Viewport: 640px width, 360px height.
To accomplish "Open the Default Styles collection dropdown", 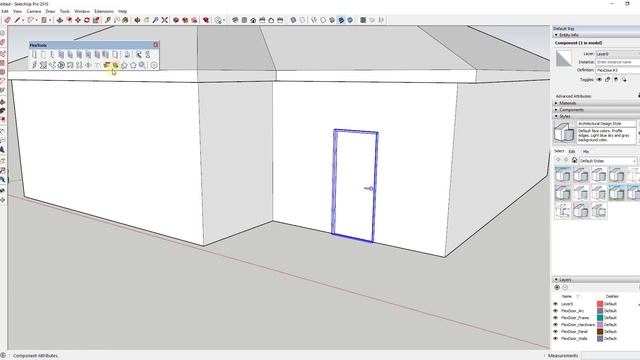I will click(608, 160).
